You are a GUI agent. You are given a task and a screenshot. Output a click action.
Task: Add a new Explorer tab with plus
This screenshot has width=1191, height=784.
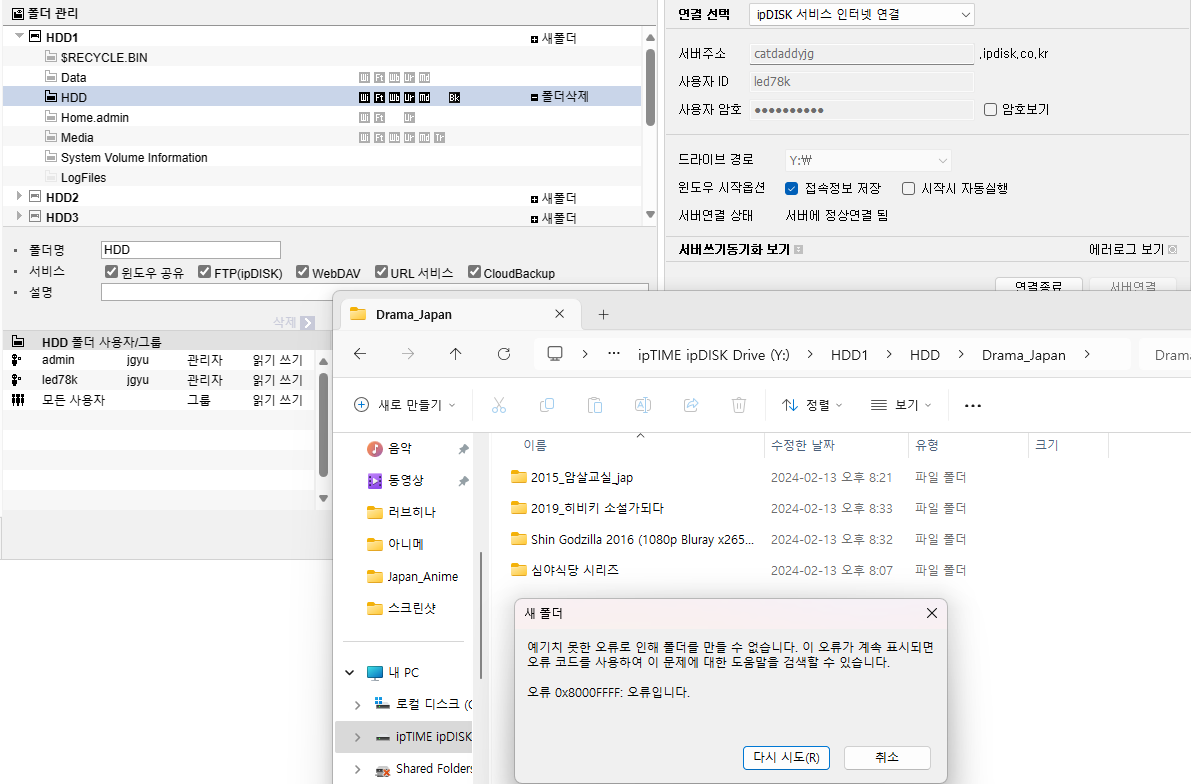(604, 315)
